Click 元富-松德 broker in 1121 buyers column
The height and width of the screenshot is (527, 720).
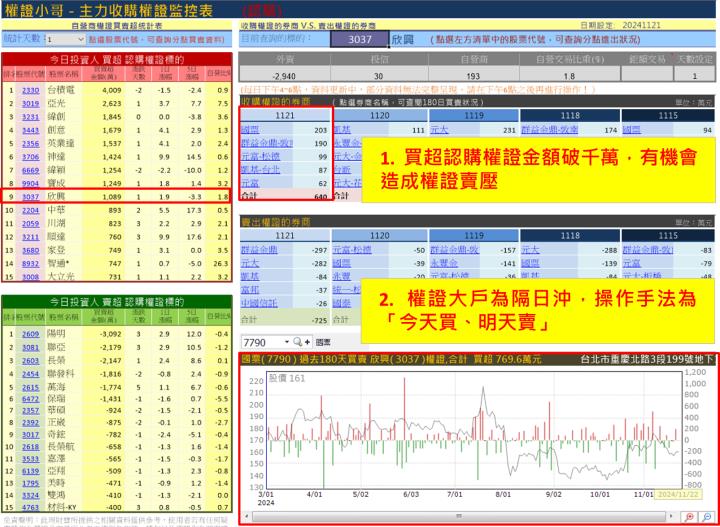[x=260, y=157]
